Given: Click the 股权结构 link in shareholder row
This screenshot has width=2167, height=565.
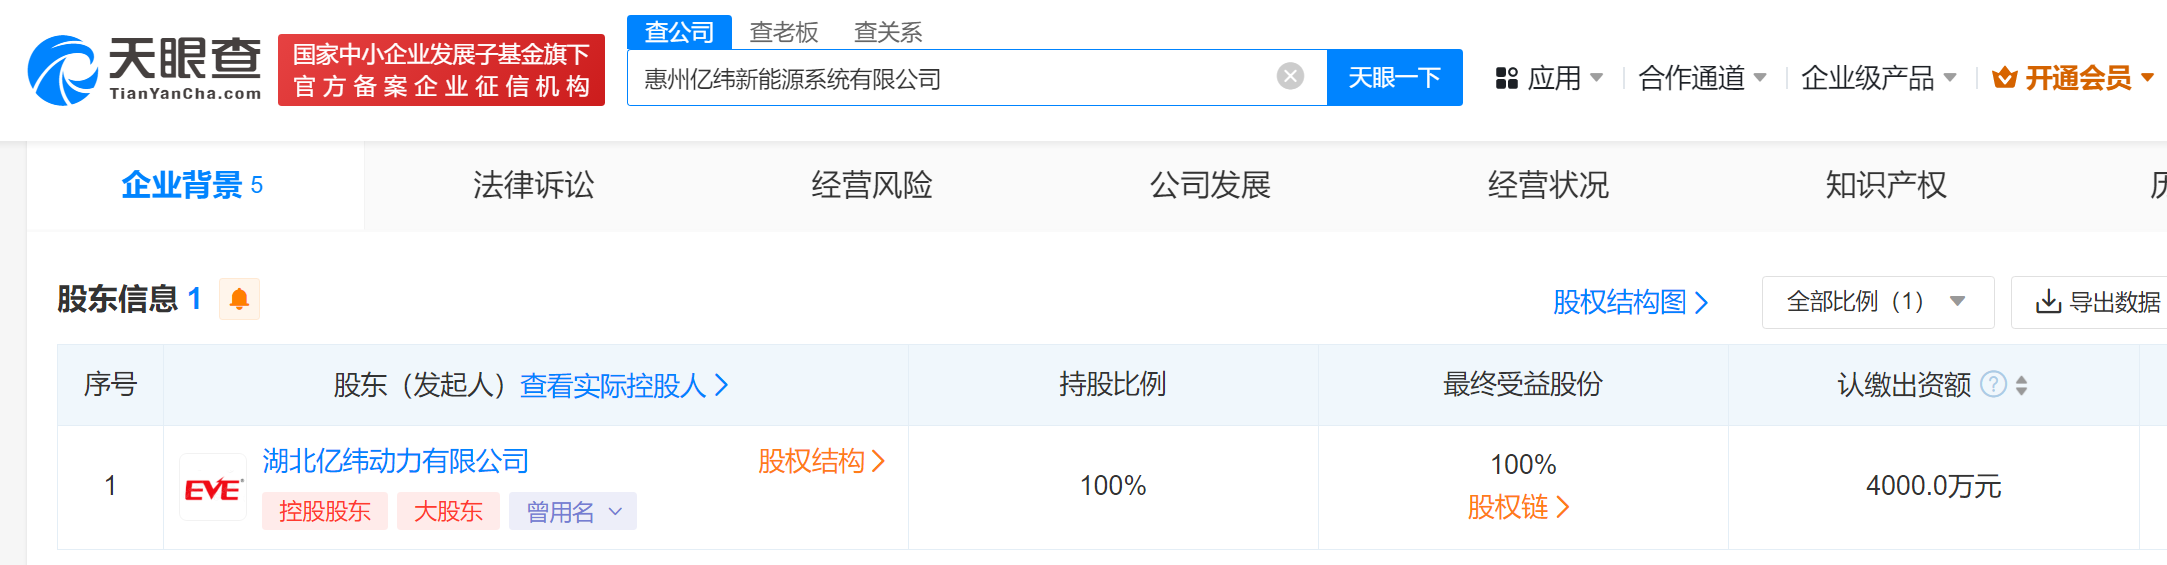Looking at the screenshot, I should pos(821,461).
